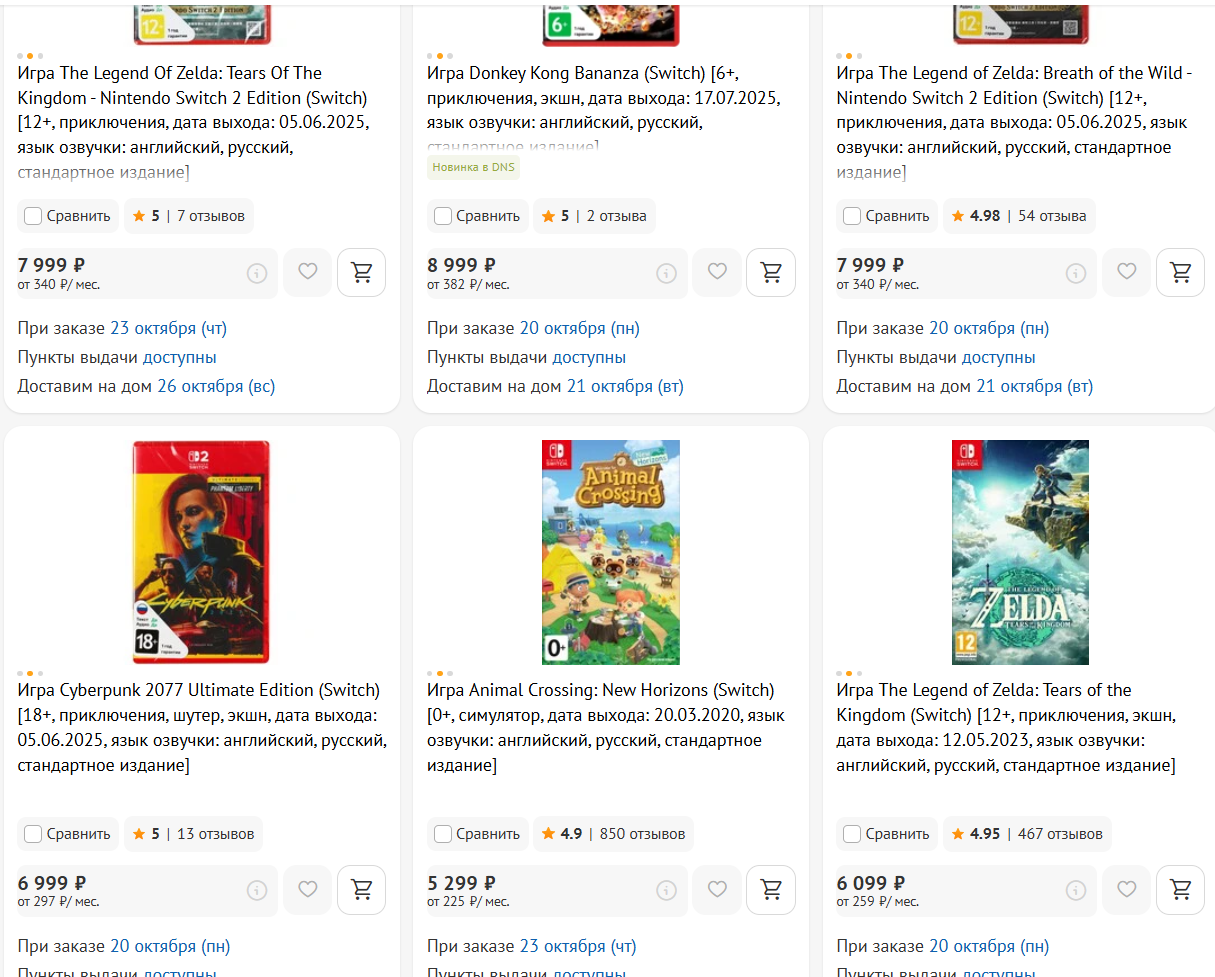The height and width of the screenshot is (977, 1215).
Task: Open 850 отзывов rating for Animal Crossing
Action: [613, 834]
